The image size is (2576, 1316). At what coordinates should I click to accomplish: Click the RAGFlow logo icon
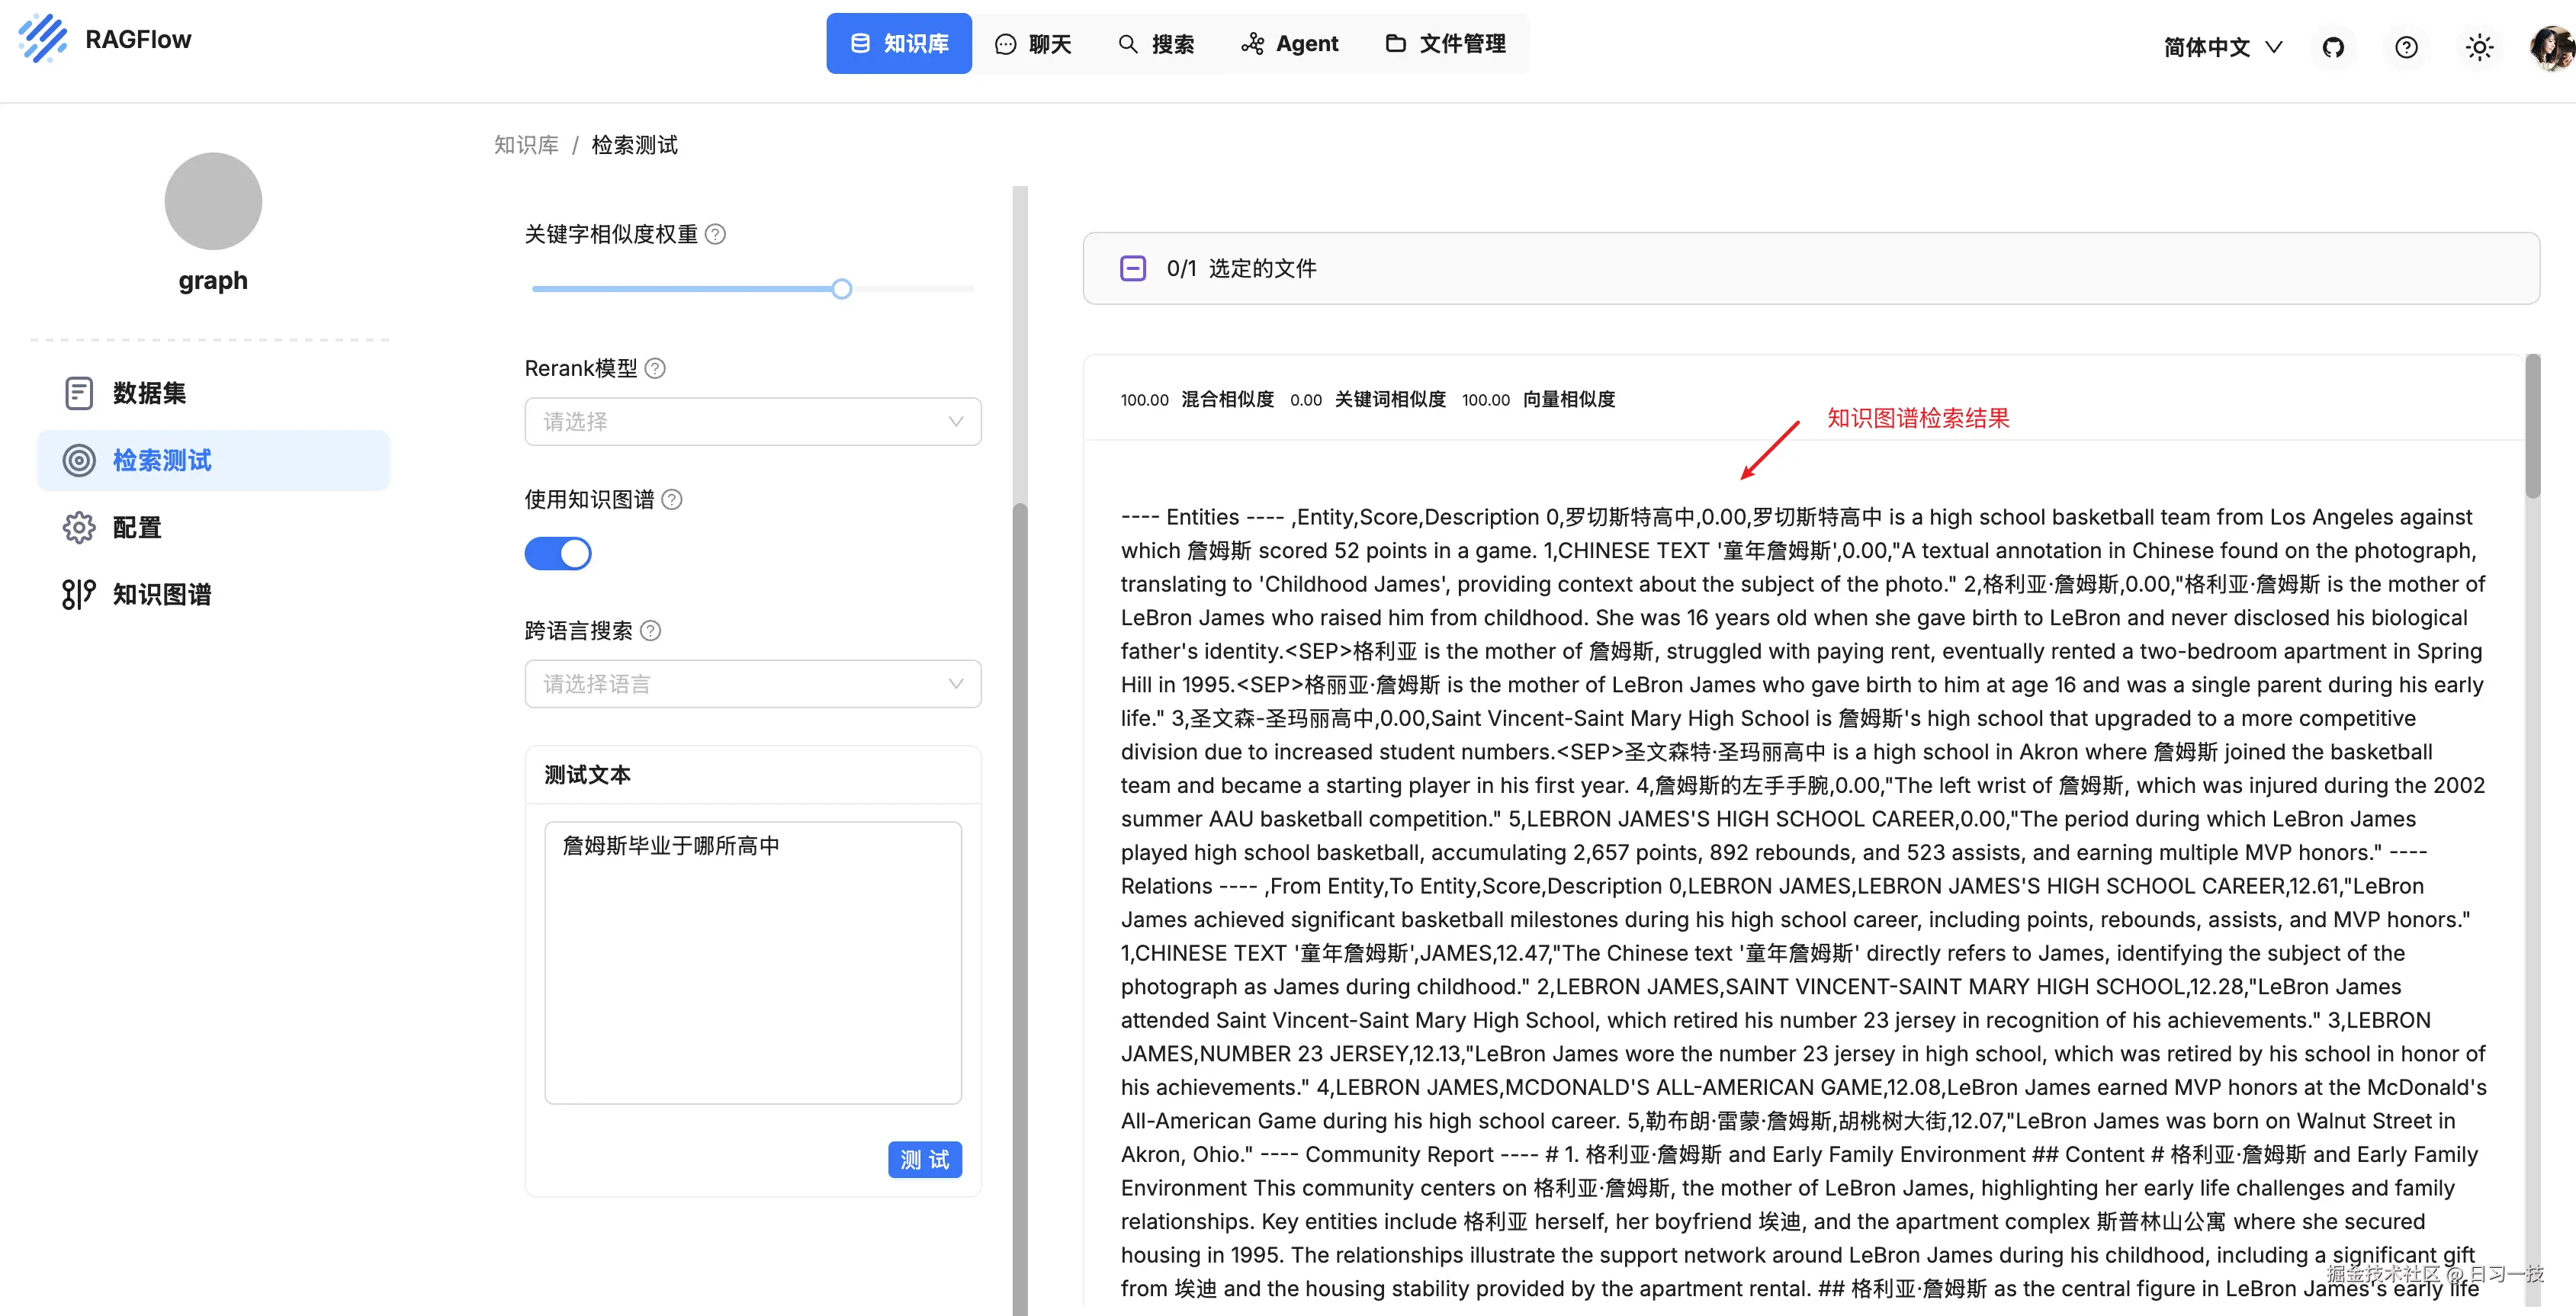pyautogui.click(x=42, y=39)
